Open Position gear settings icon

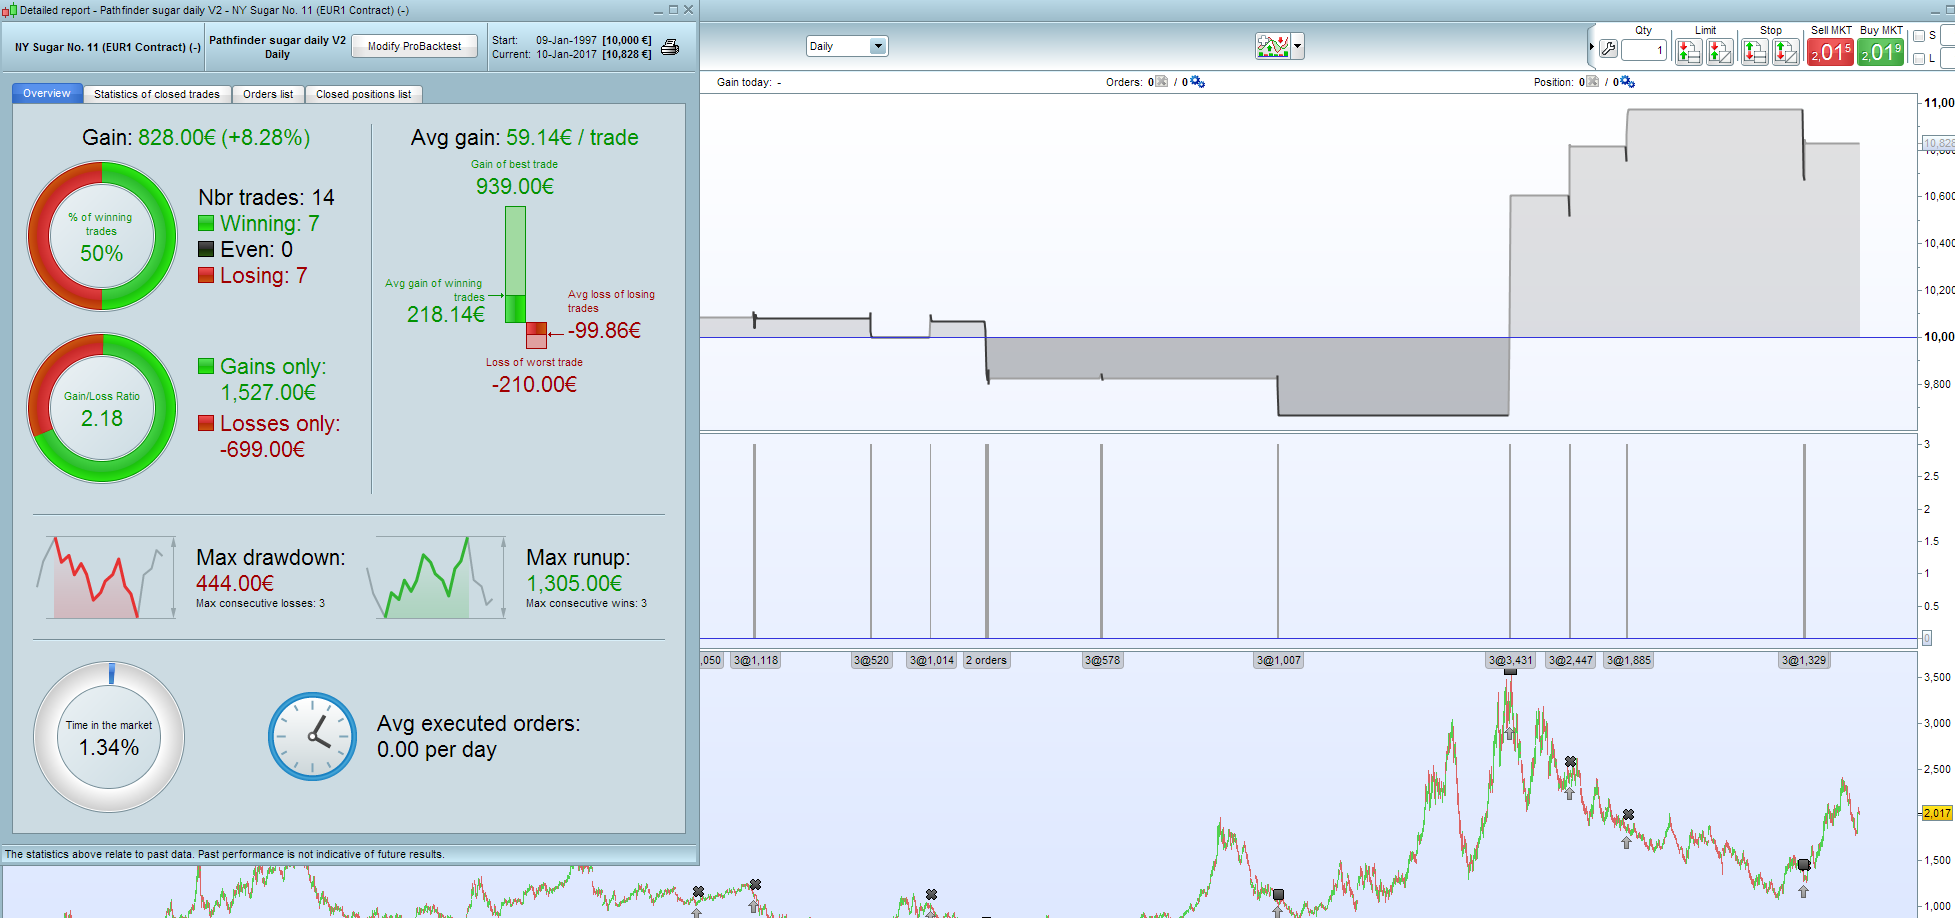point(1627,82)
